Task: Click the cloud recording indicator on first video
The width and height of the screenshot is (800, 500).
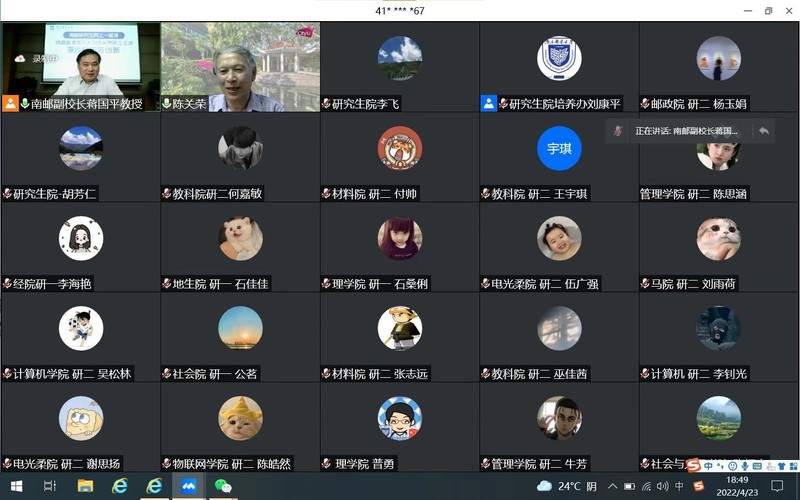Action: (18, 59)
